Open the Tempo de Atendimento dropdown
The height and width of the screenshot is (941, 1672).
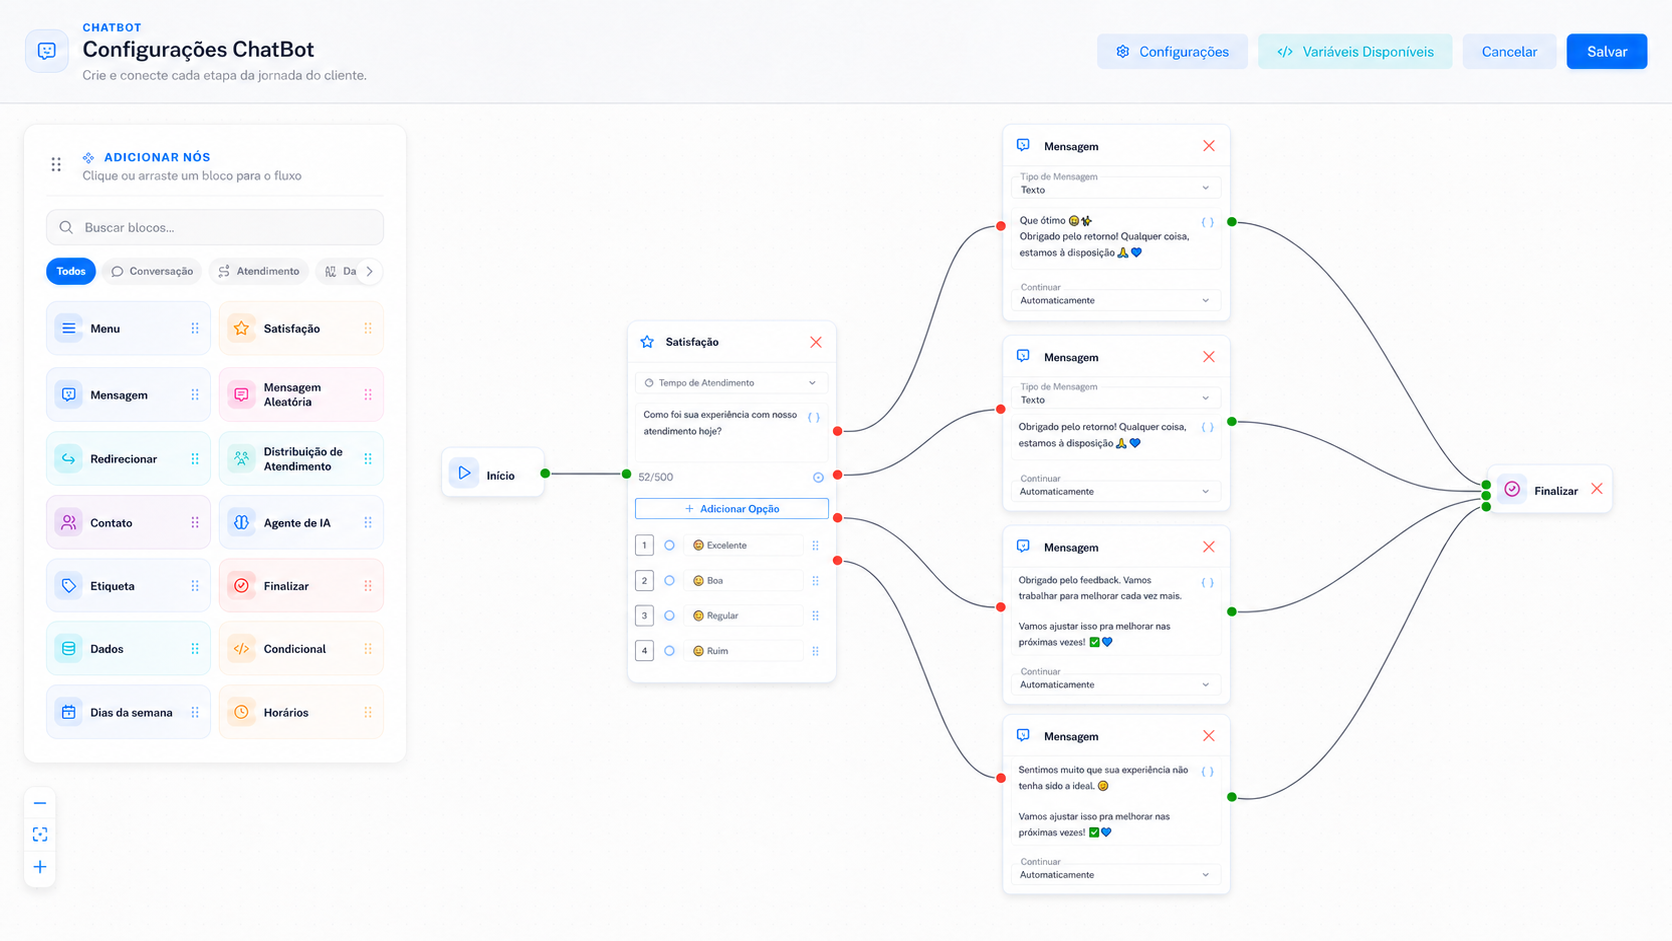pos(731,383)
